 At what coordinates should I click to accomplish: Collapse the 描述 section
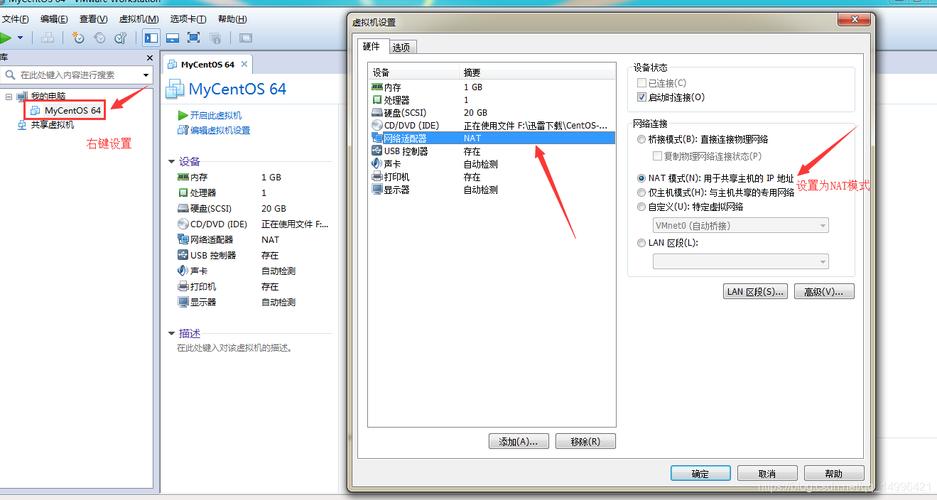click(172, 333)
